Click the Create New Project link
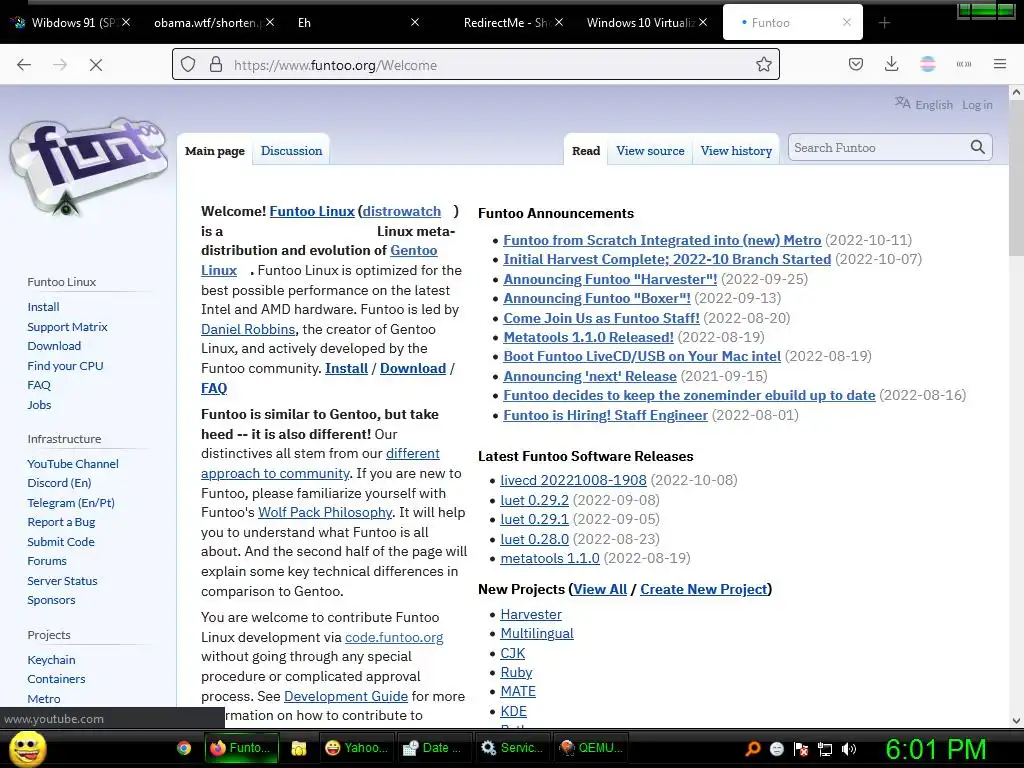This screenshot has height=768, width=1024. [704, 589]
